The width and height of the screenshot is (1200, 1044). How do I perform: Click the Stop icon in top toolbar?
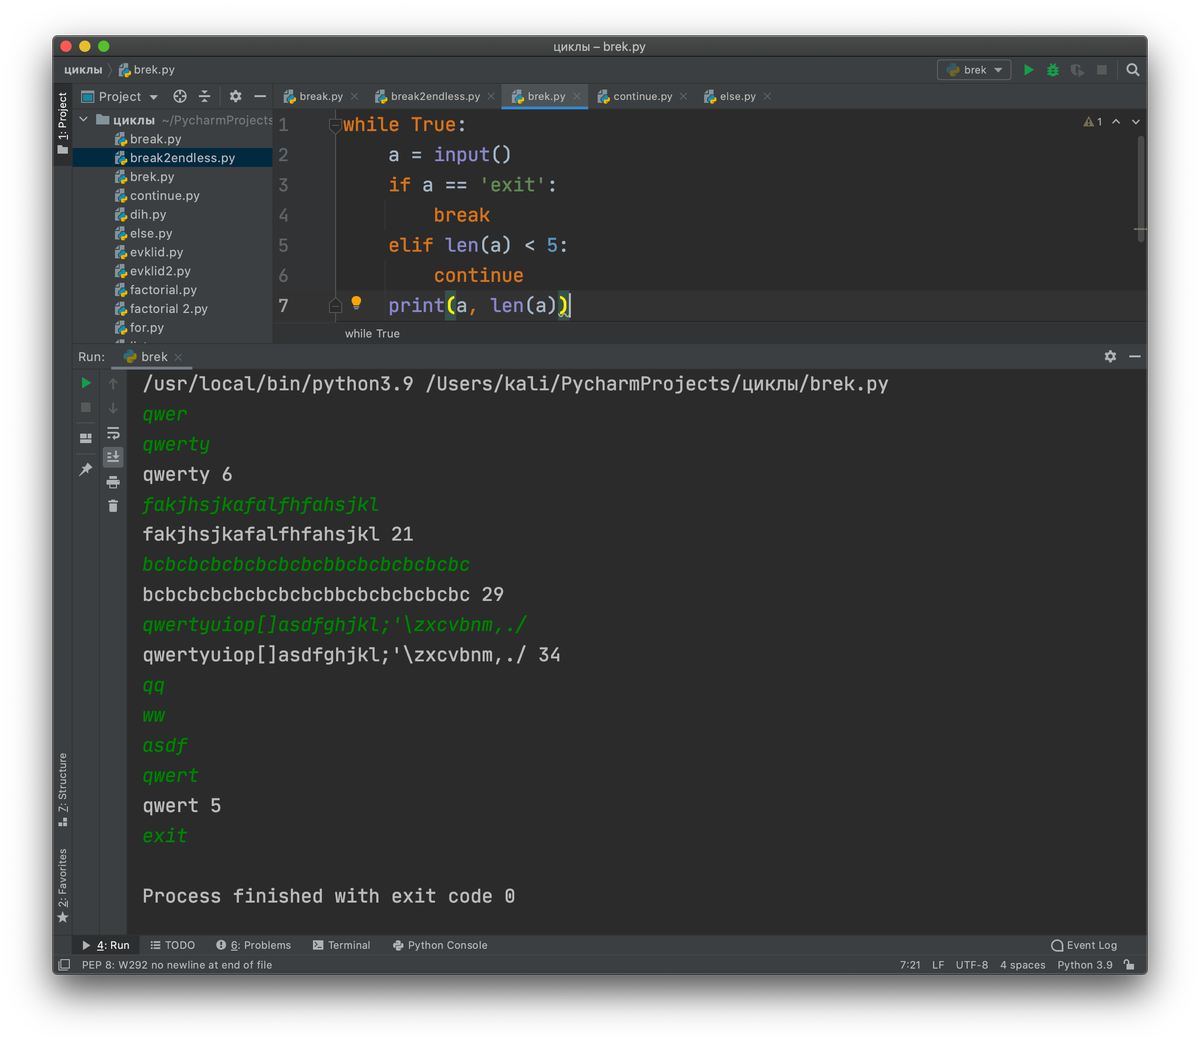point(1102,70)
